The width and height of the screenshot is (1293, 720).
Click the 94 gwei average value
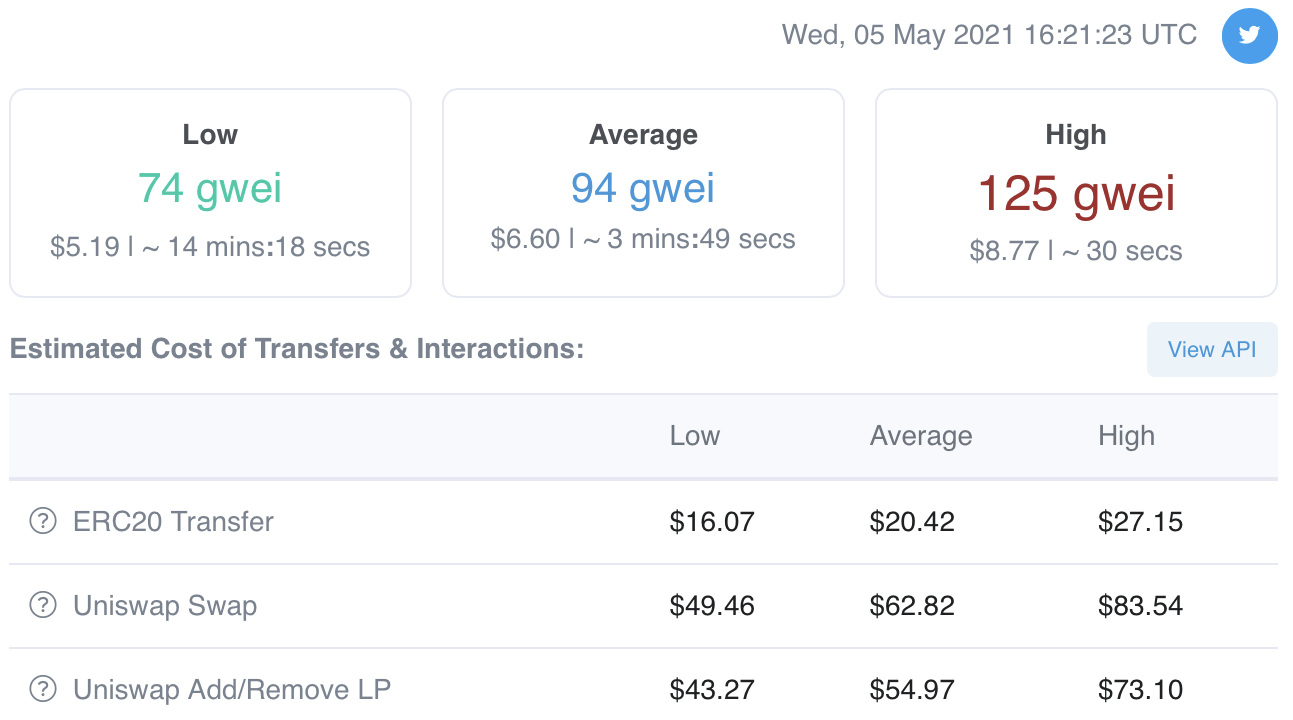point(643,188)
